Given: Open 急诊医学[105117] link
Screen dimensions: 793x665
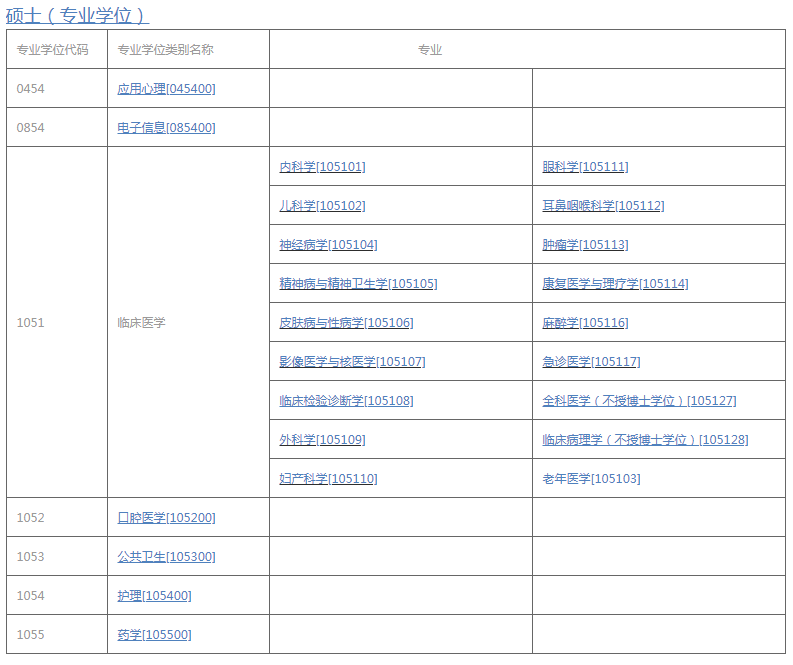Looking at the screenshot, I should 591,361.
